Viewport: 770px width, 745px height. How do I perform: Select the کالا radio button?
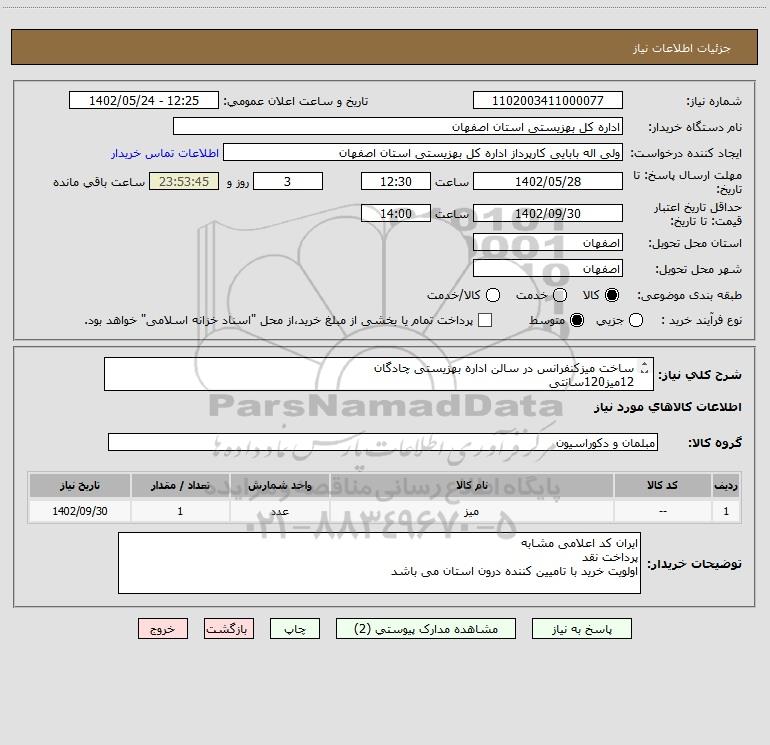(x=612, y=295)
